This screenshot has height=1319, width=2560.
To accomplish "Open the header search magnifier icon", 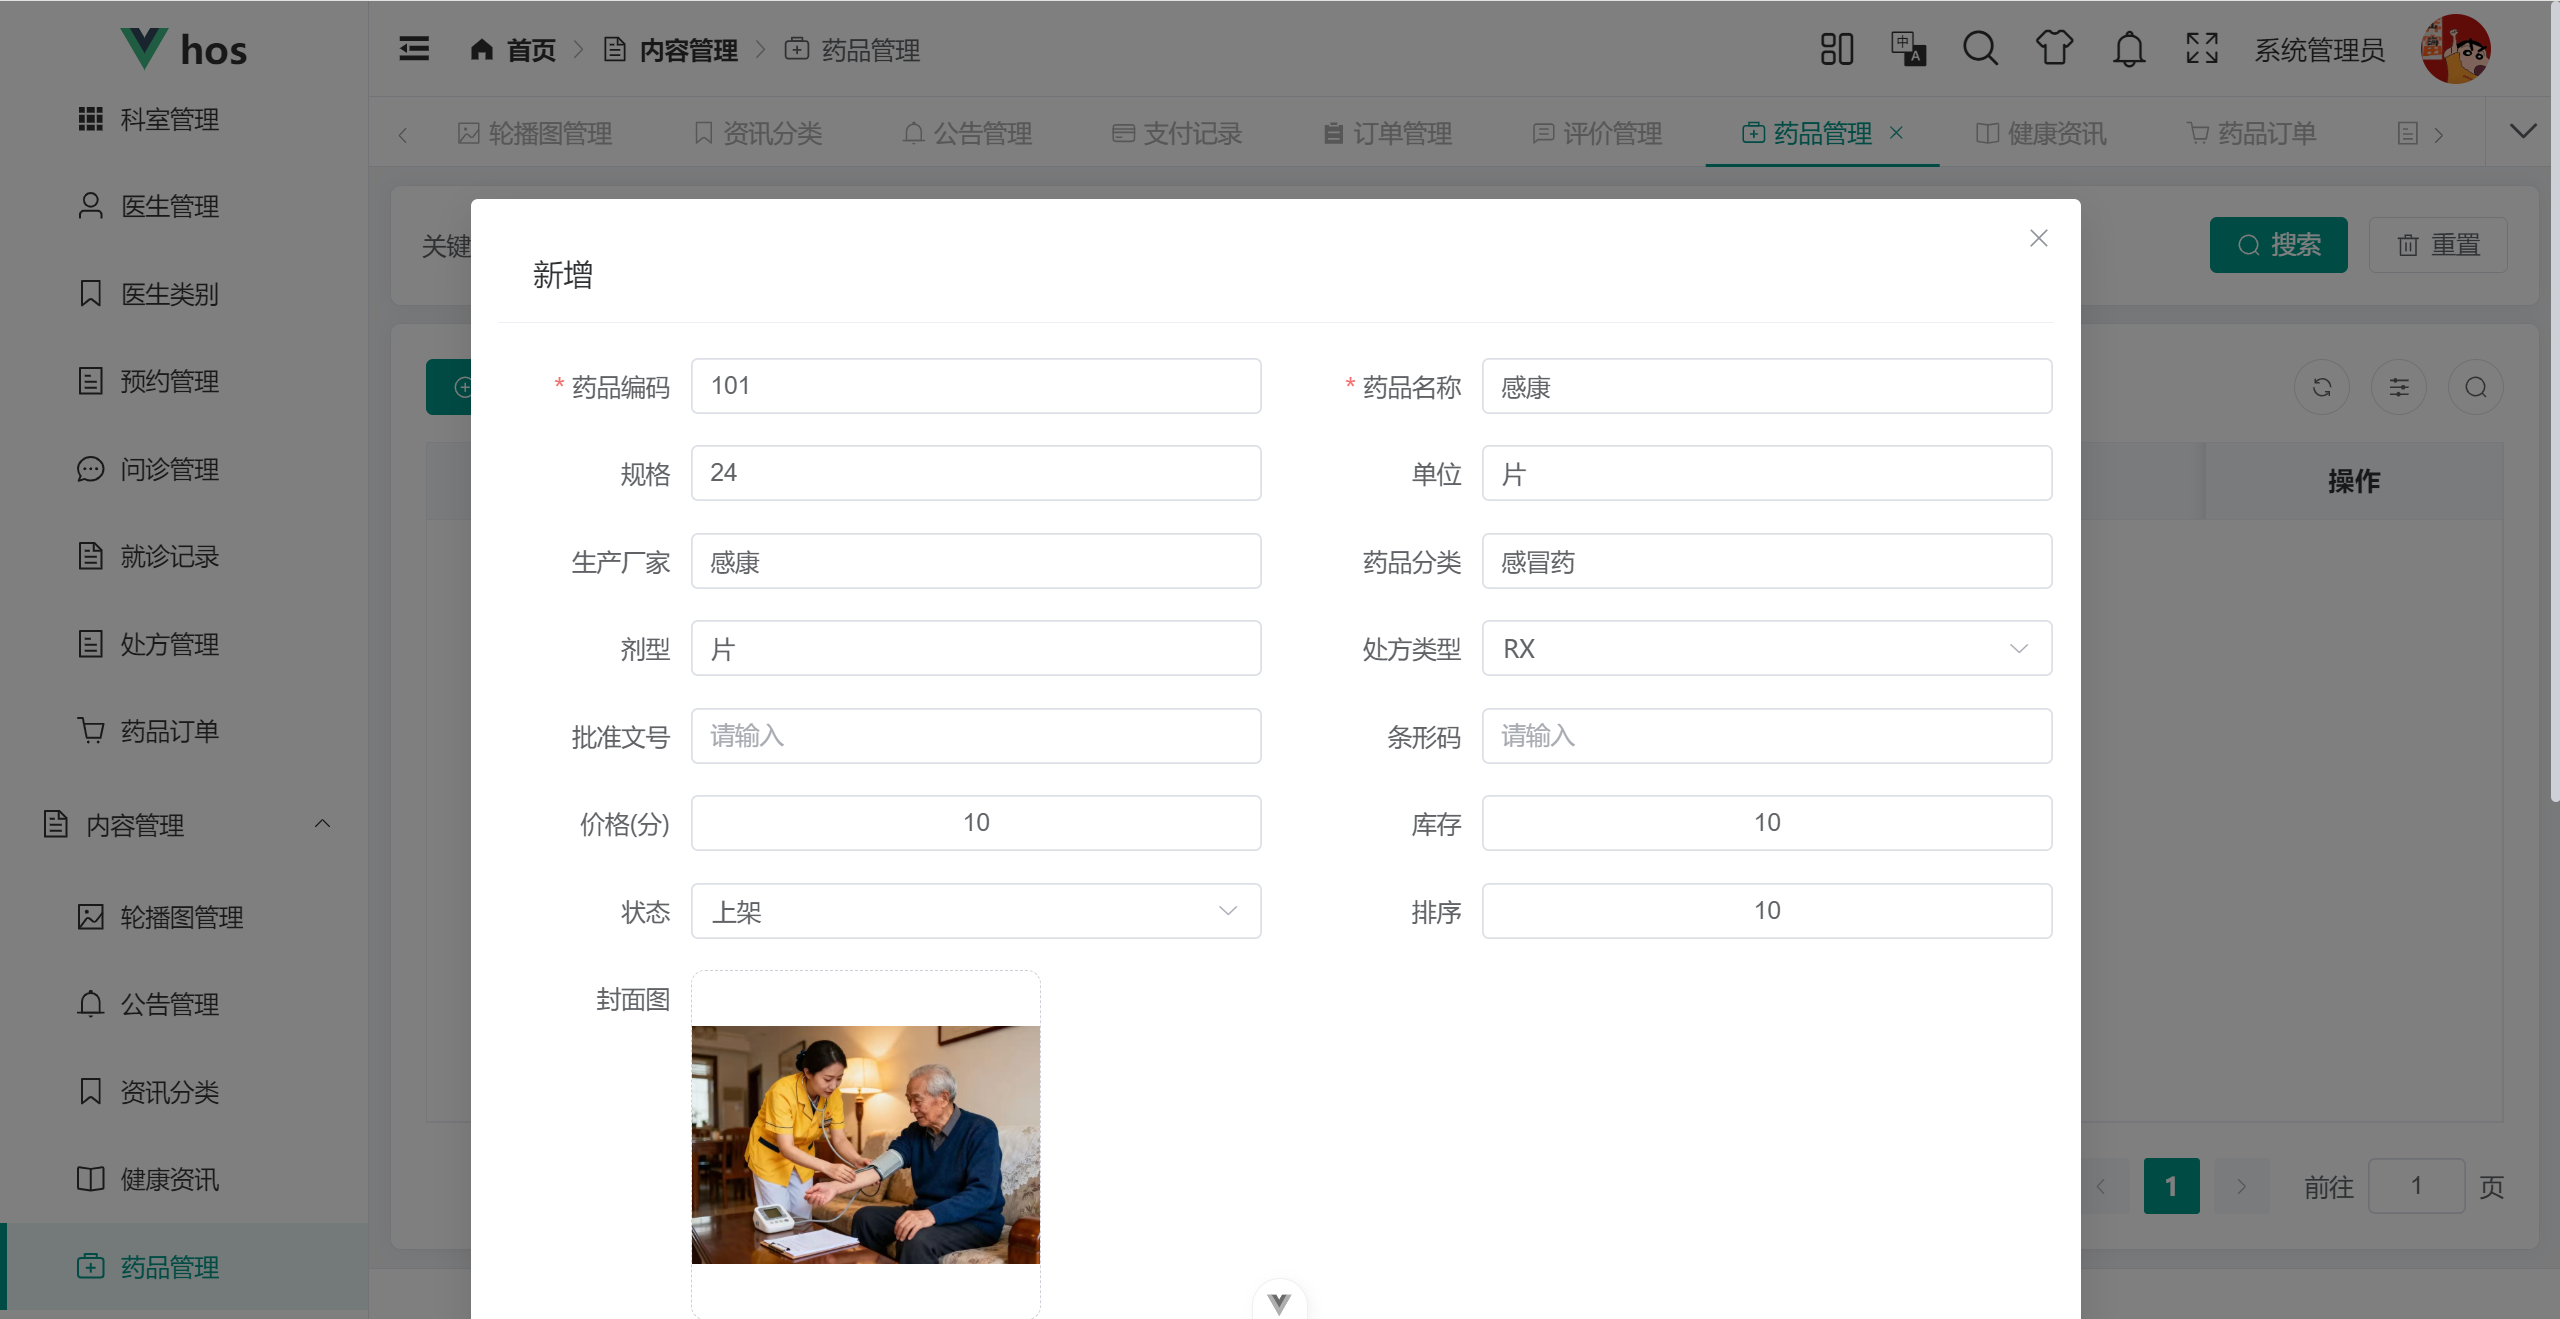I will [x=1980, y=49].
